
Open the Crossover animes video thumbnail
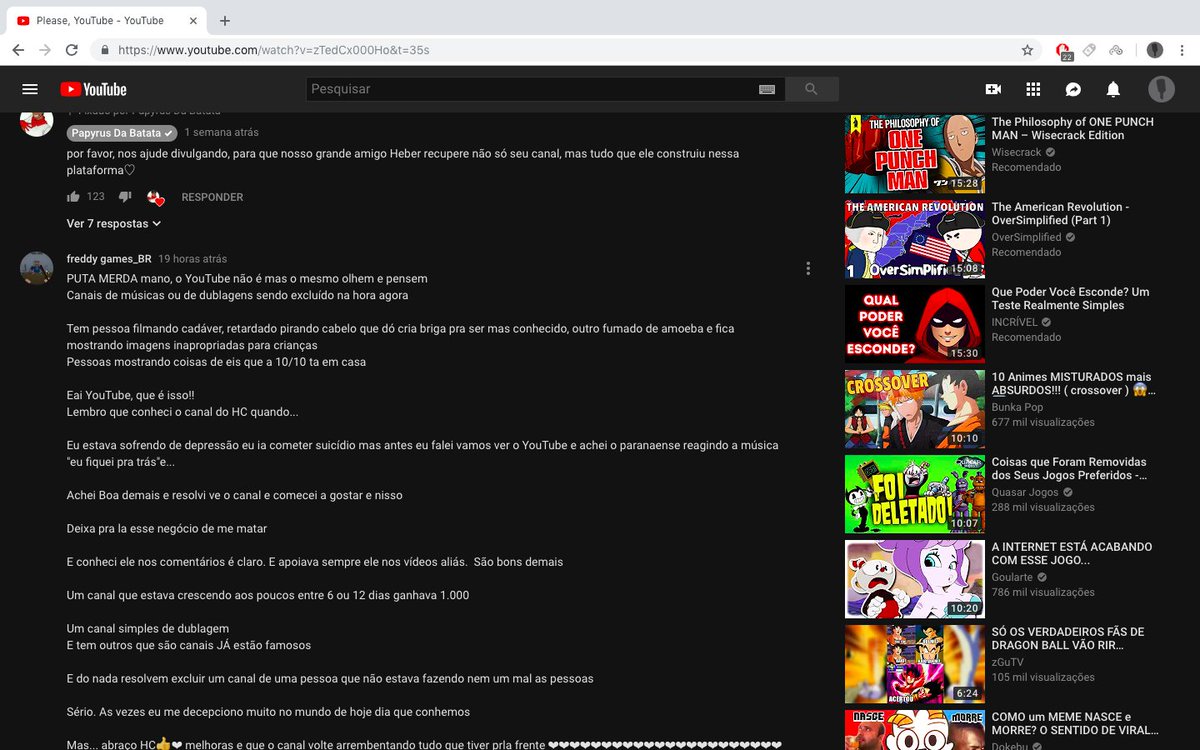click(x=914, y=408)
